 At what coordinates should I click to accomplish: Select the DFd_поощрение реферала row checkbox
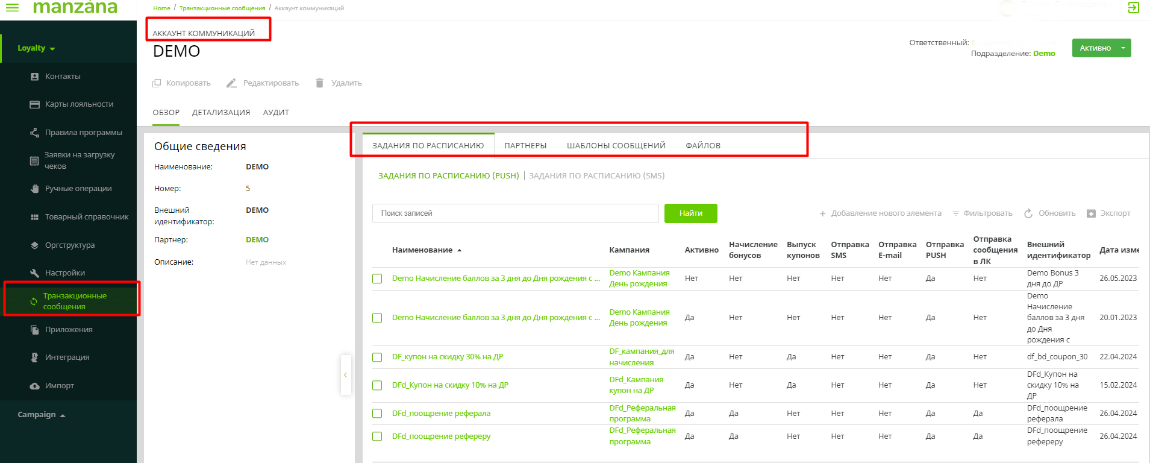(x=378, y=412)
